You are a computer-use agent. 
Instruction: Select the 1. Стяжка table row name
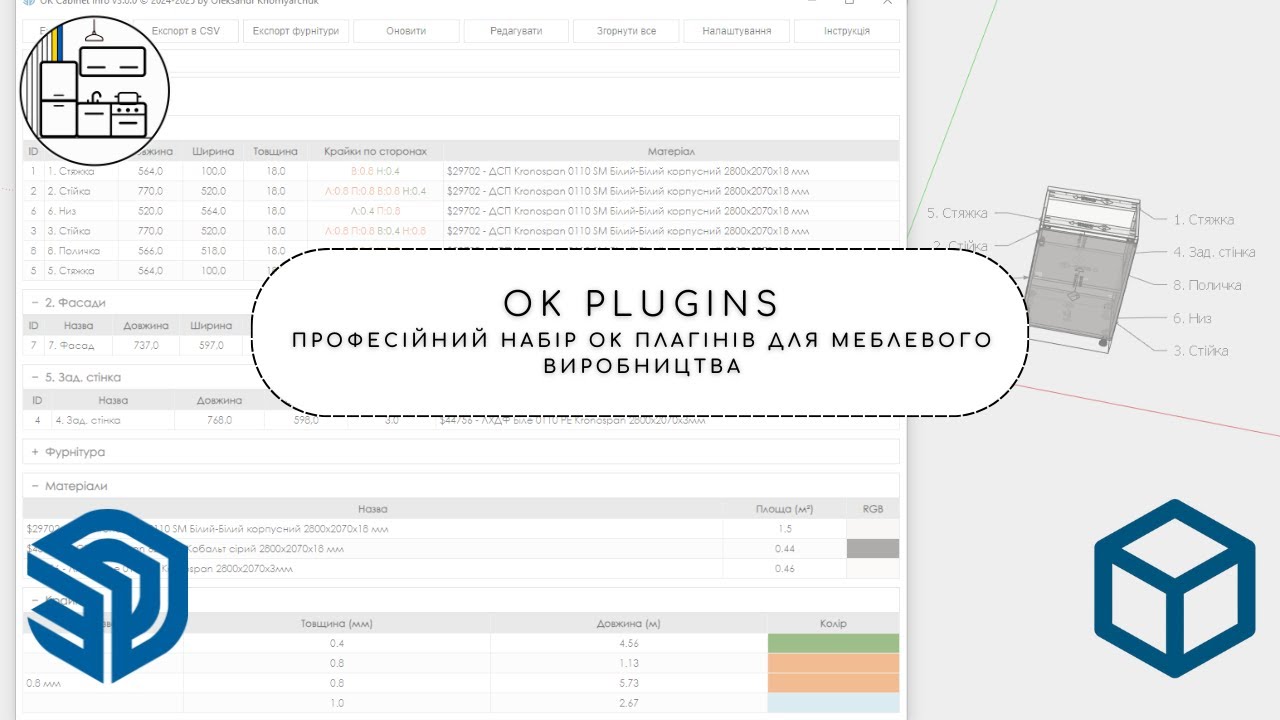point(71,171)
